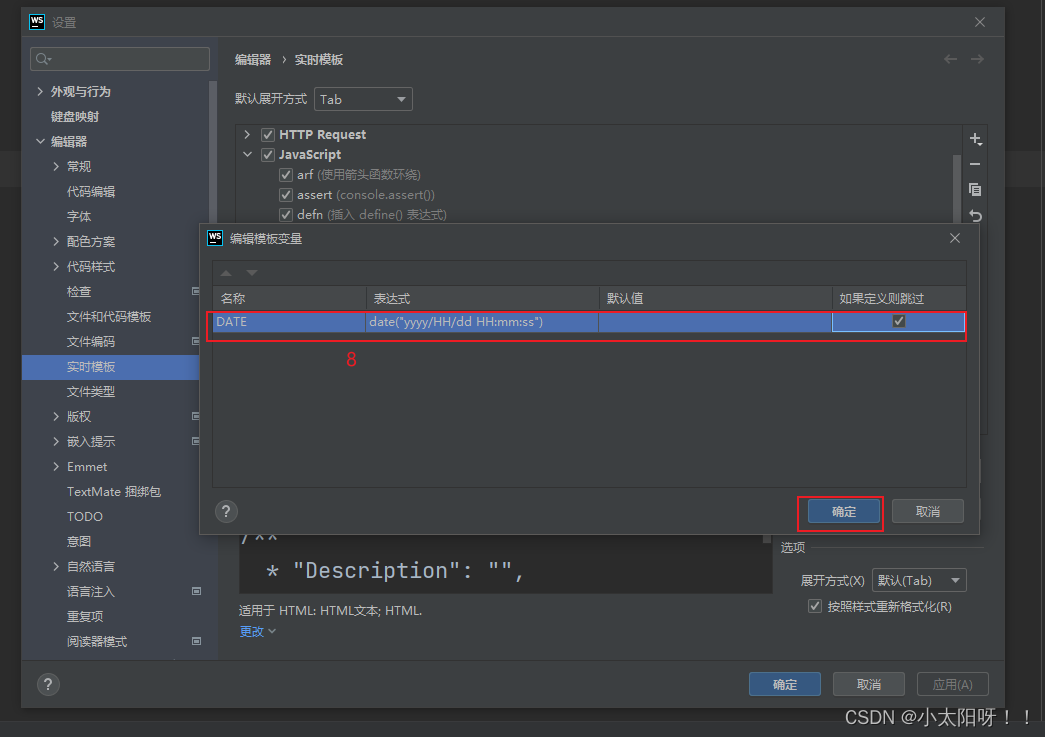
Task: Click the 更改 link below the template
Action: coord(249,631)
